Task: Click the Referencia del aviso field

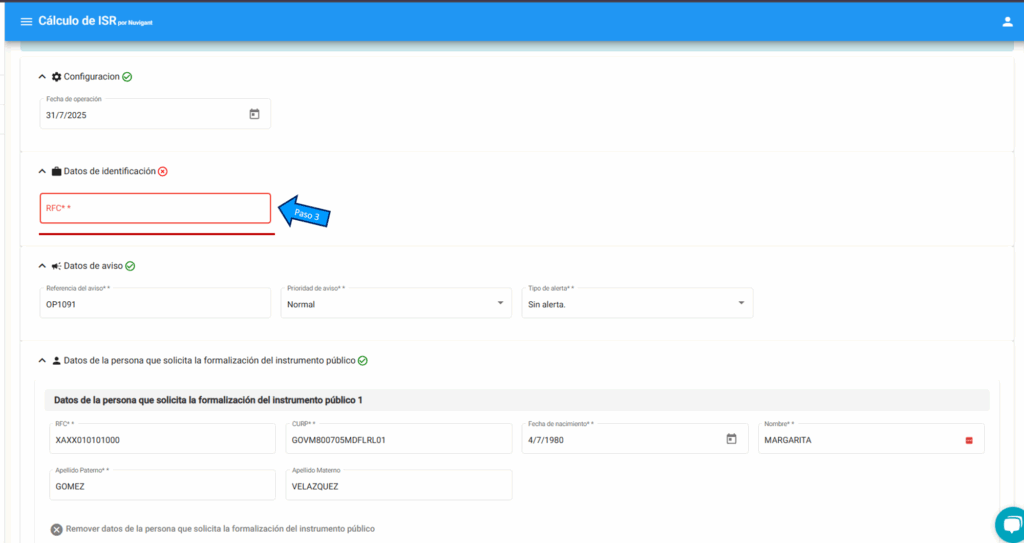Action: [x=155, y=304]
